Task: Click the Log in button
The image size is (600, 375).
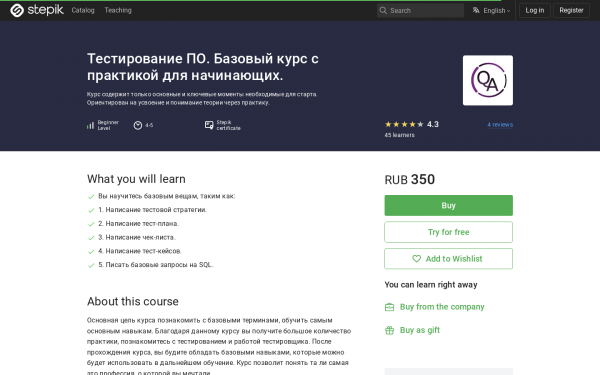Action: click(535, 10)
